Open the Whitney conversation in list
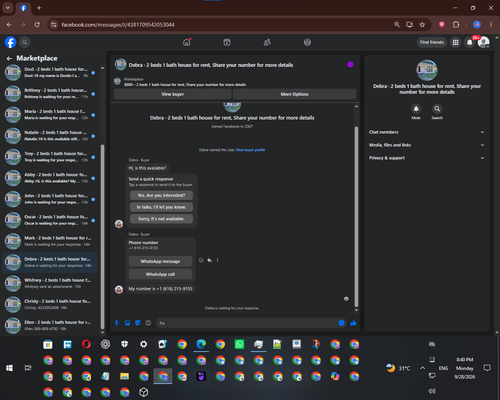Image resolution: width=500 pixels, height=400 pixels. (50, 283)
